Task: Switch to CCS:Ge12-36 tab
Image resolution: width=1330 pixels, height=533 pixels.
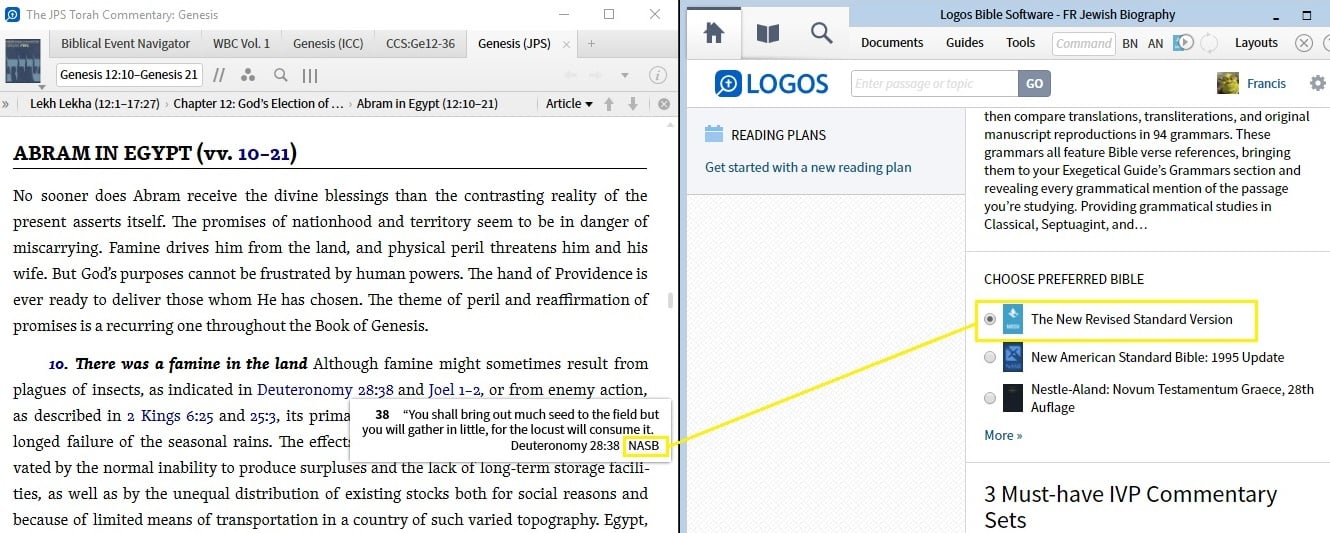Action: 420,44
